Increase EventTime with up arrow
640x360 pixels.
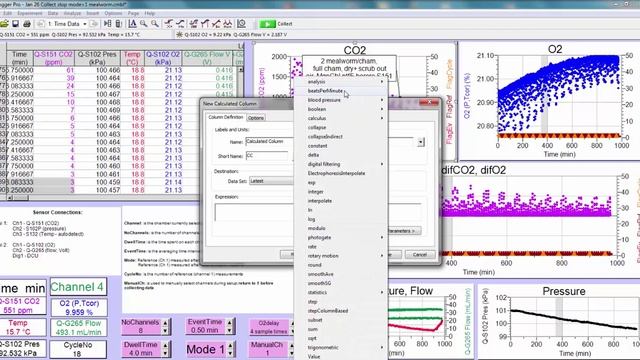229,322
